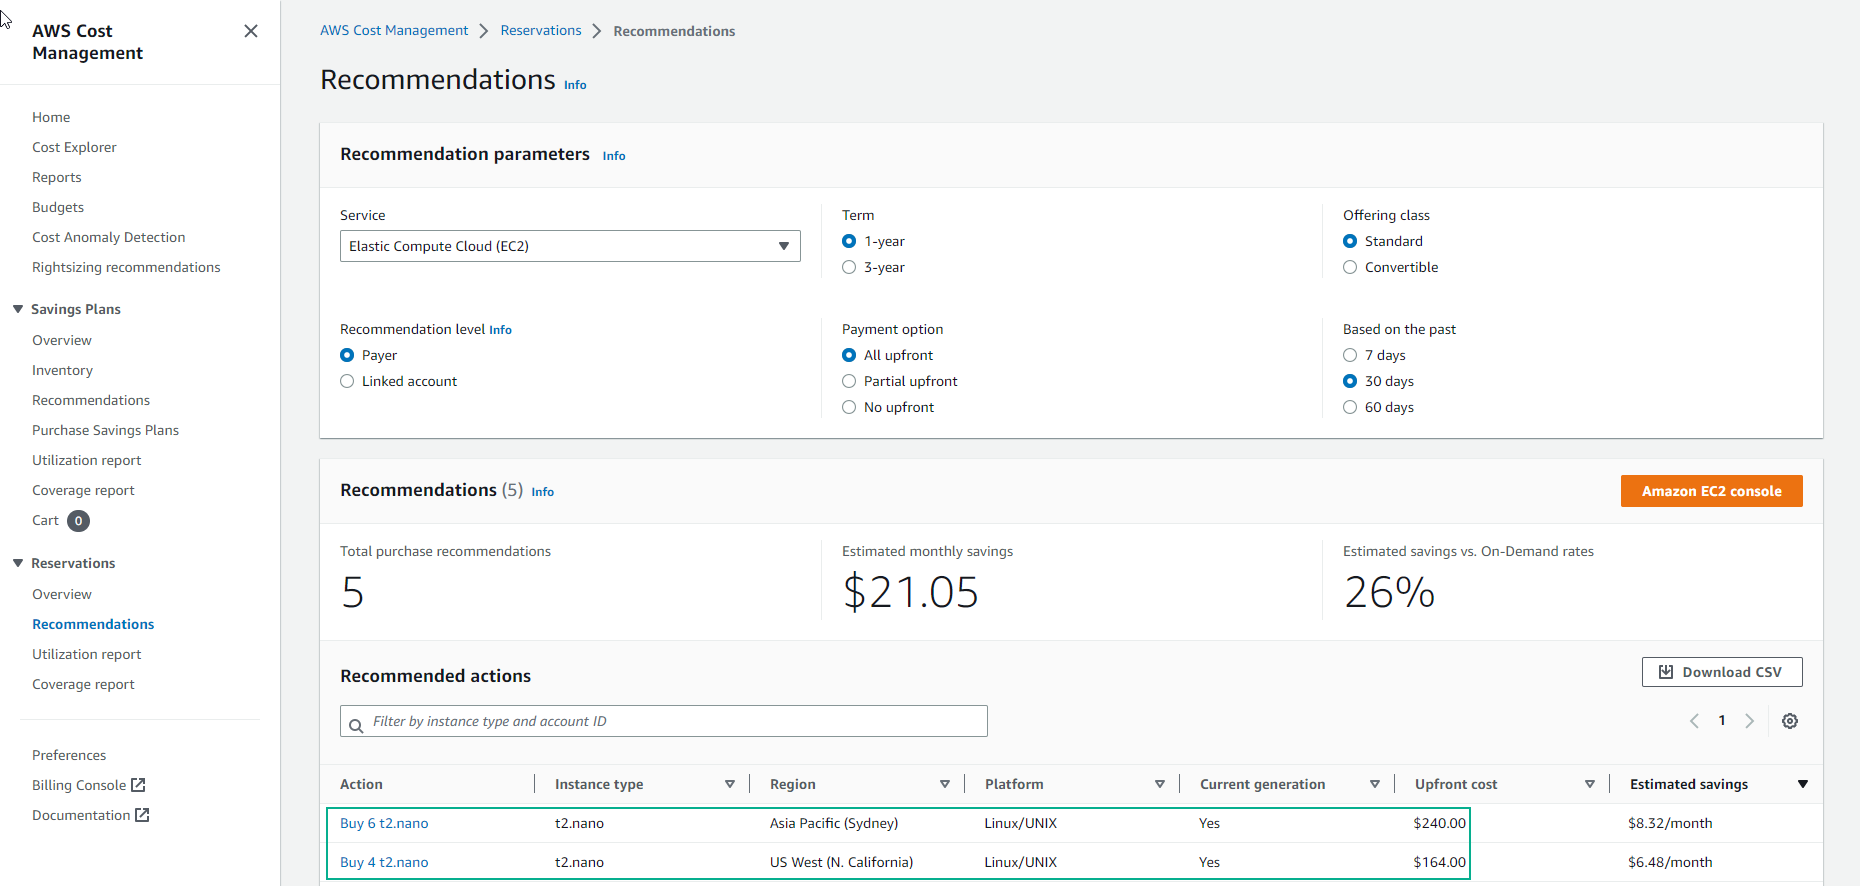The width and height of the screenshot is (1860, 886).
Task: Open the table preferences gear icon
Action: tap(1790, 721)
